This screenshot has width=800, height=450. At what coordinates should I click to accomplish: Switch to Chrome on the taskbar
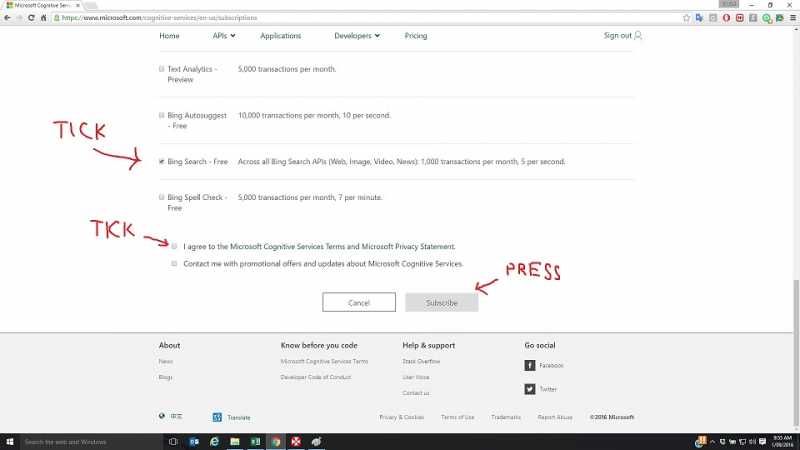coord(276,442)
